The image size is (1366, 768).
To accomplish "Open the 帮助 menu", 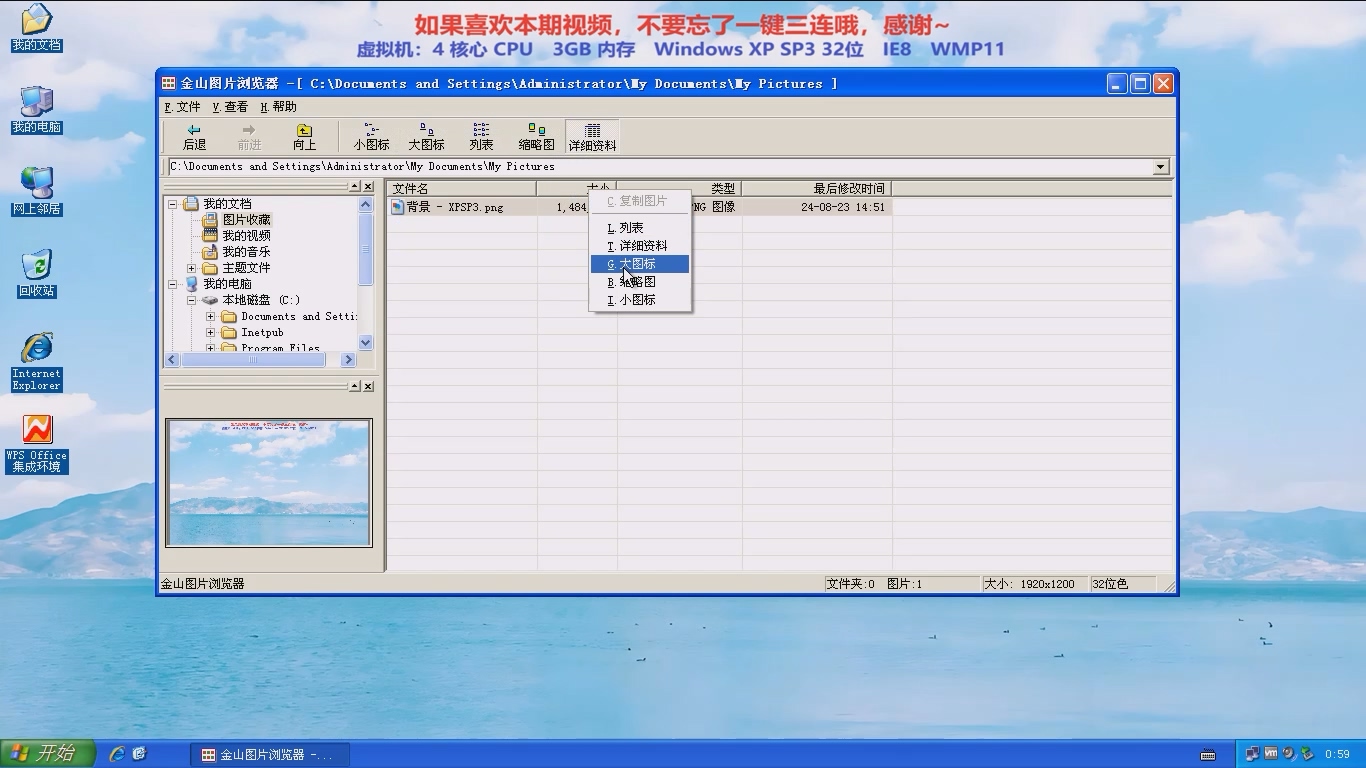I will click(x=278, y=107).
